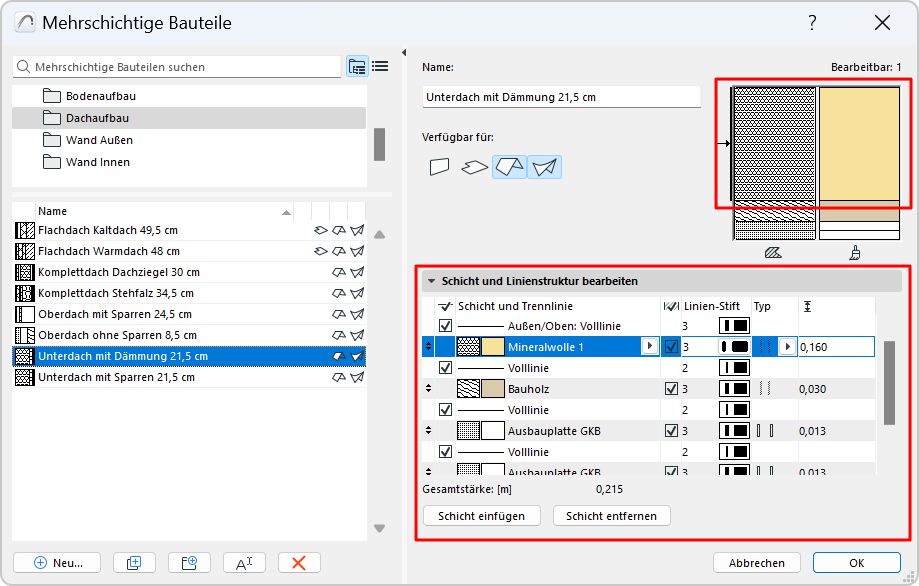Viewport: 919px width, 586px height.
Task: Sort composite list by Name column
Action: [x=164, y=212]
